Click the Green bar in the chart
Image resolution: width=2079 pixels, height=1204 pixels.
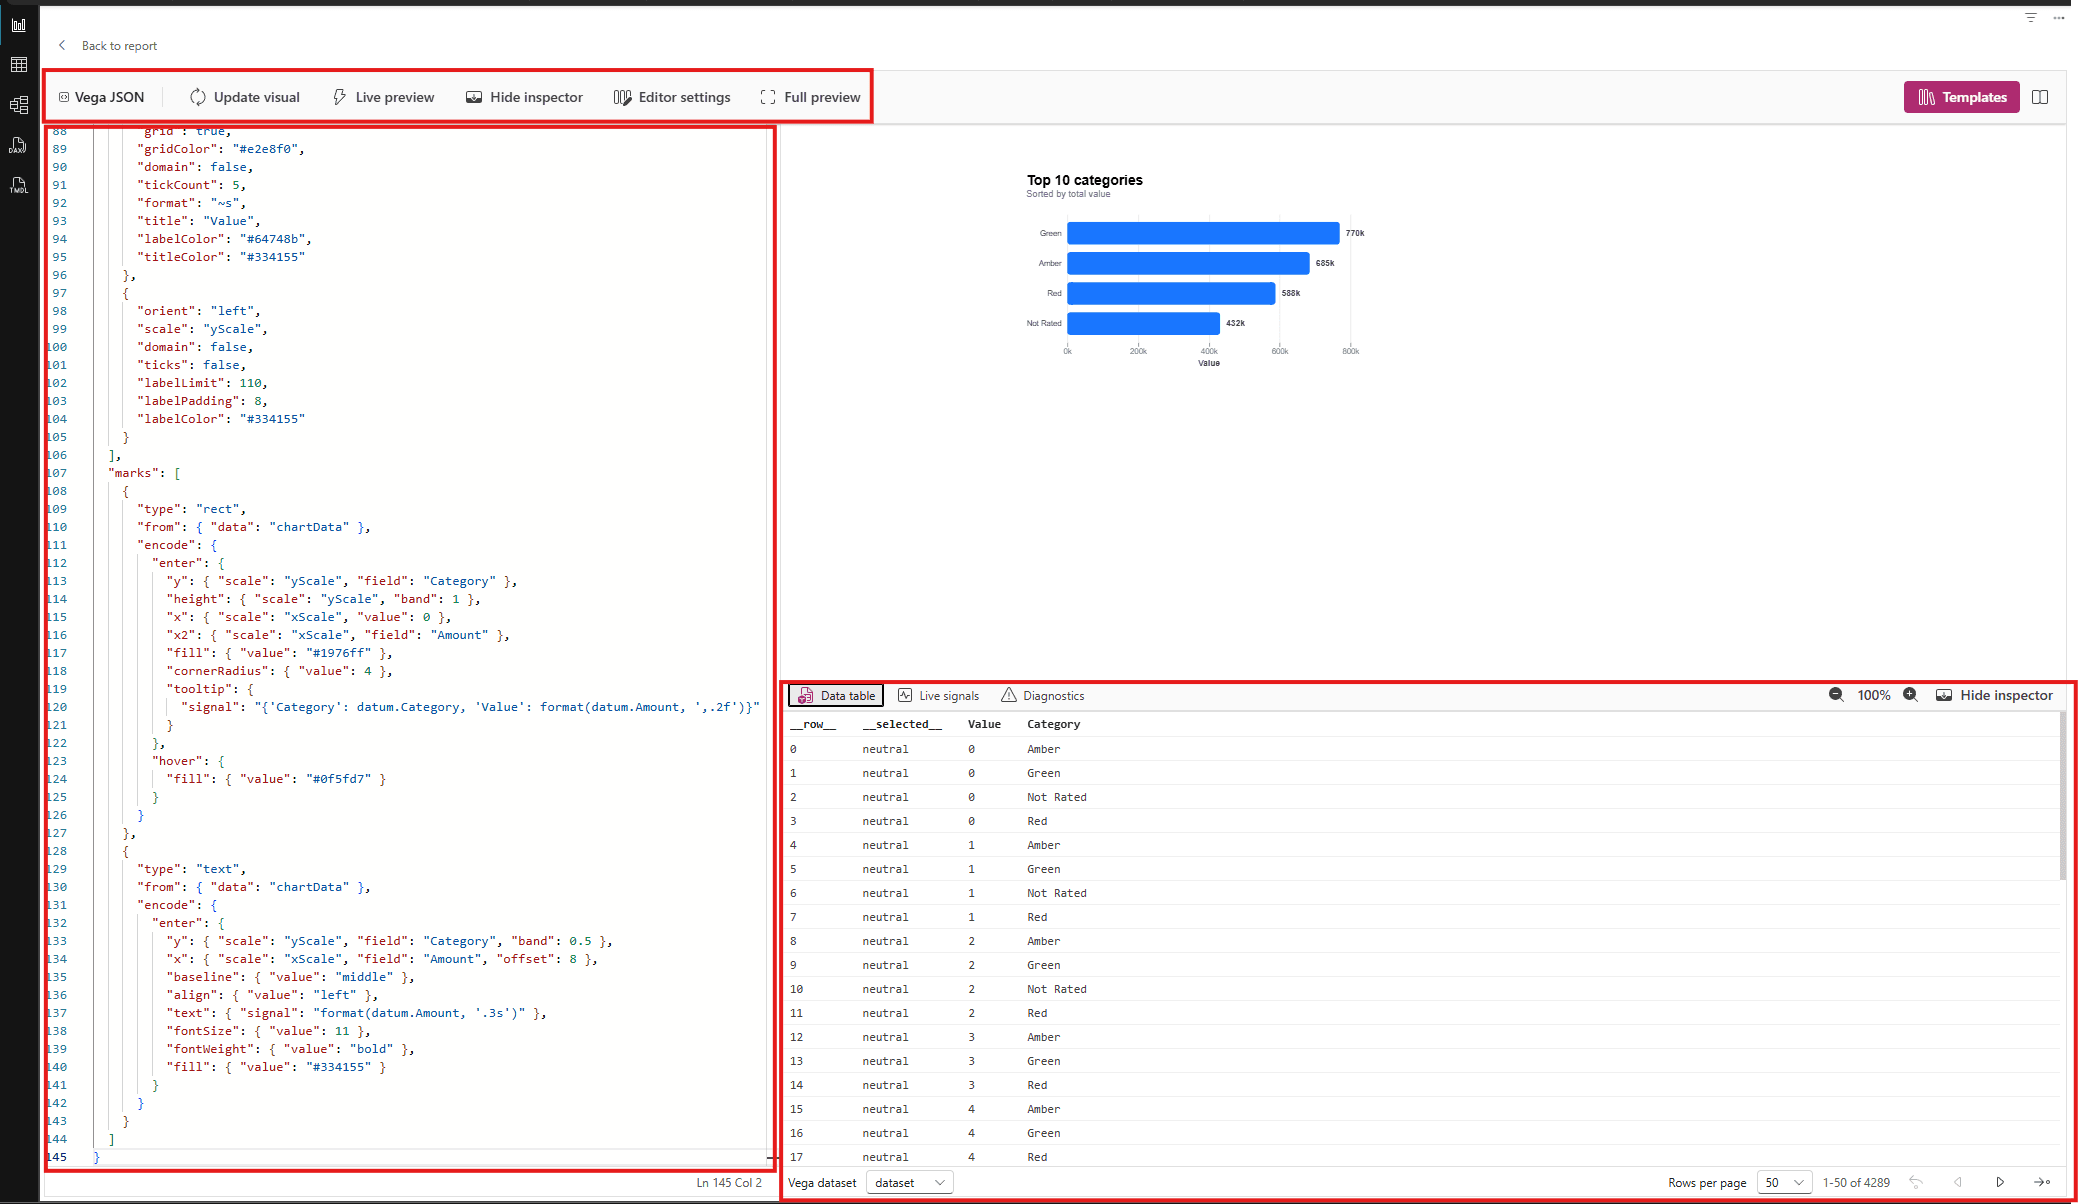(x=1203, y=233)
